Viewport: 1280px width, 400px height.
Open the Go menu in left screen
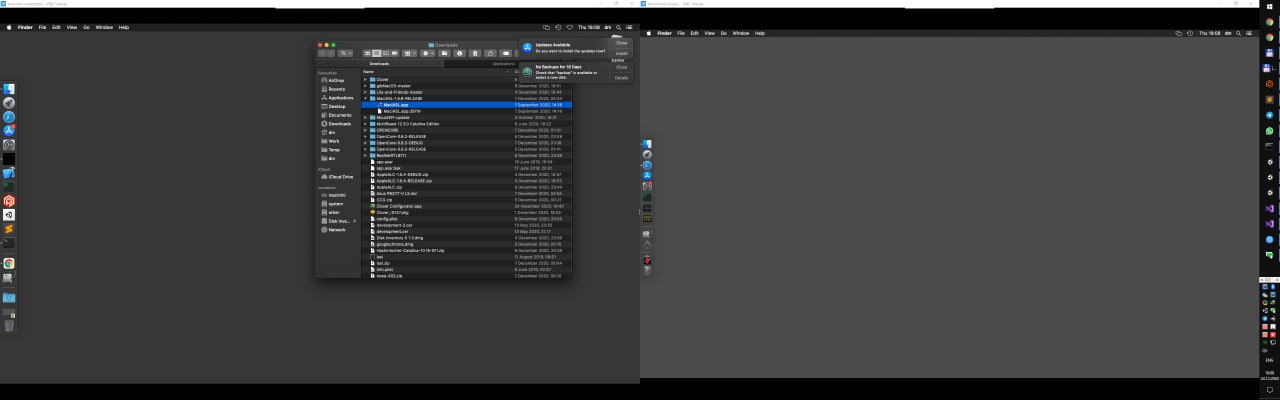[x=86, y=27]
